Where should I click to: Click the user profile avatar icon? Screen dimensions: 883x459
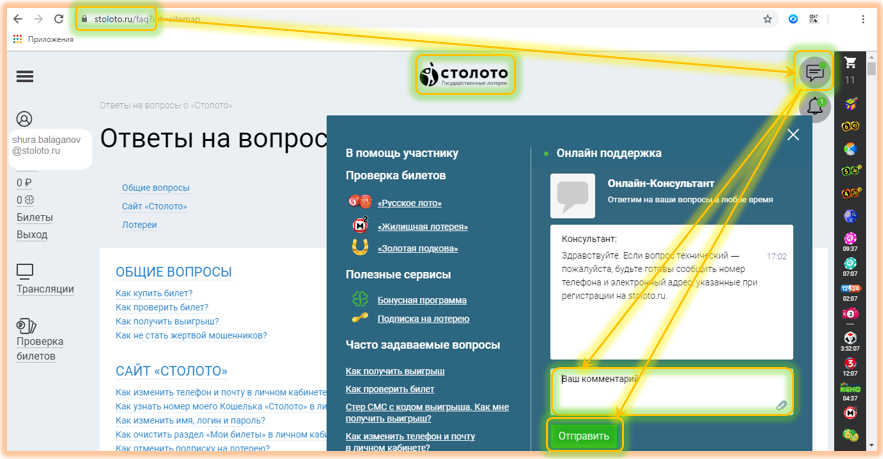[x=24, y=119]
